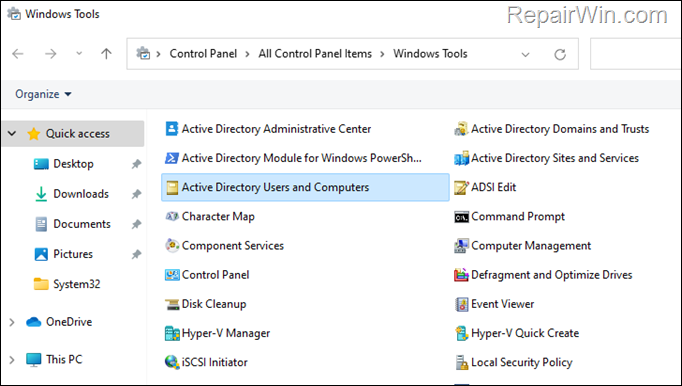Screen dimensions: 682x386
Task: Open Downloads label in navigation pane
Action: pyautogui.click(x=81, y=194)
